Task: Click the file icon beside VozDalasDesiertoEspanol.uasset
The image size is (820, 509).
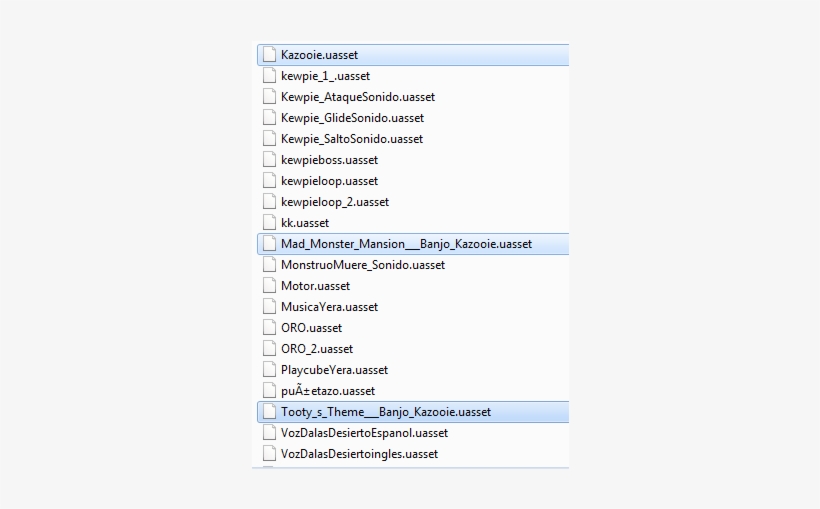Action: pos(269,432)
